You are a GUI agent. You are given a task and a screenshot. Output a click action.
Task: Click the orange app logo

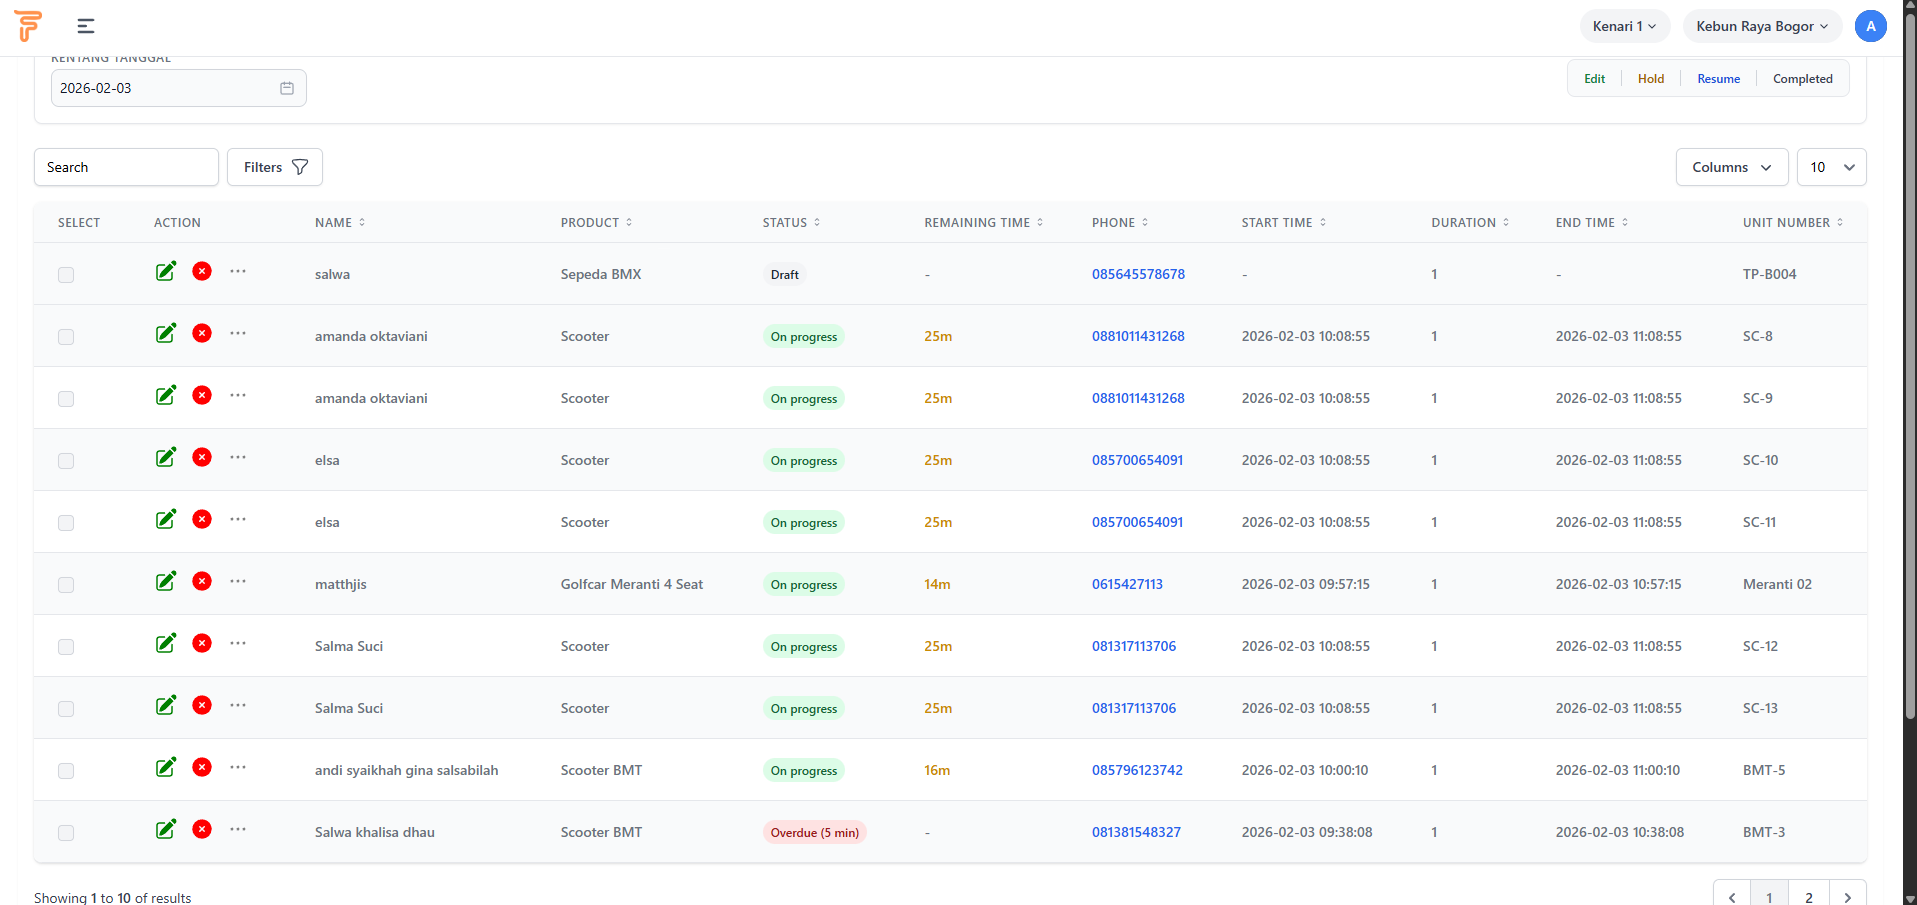29,26
